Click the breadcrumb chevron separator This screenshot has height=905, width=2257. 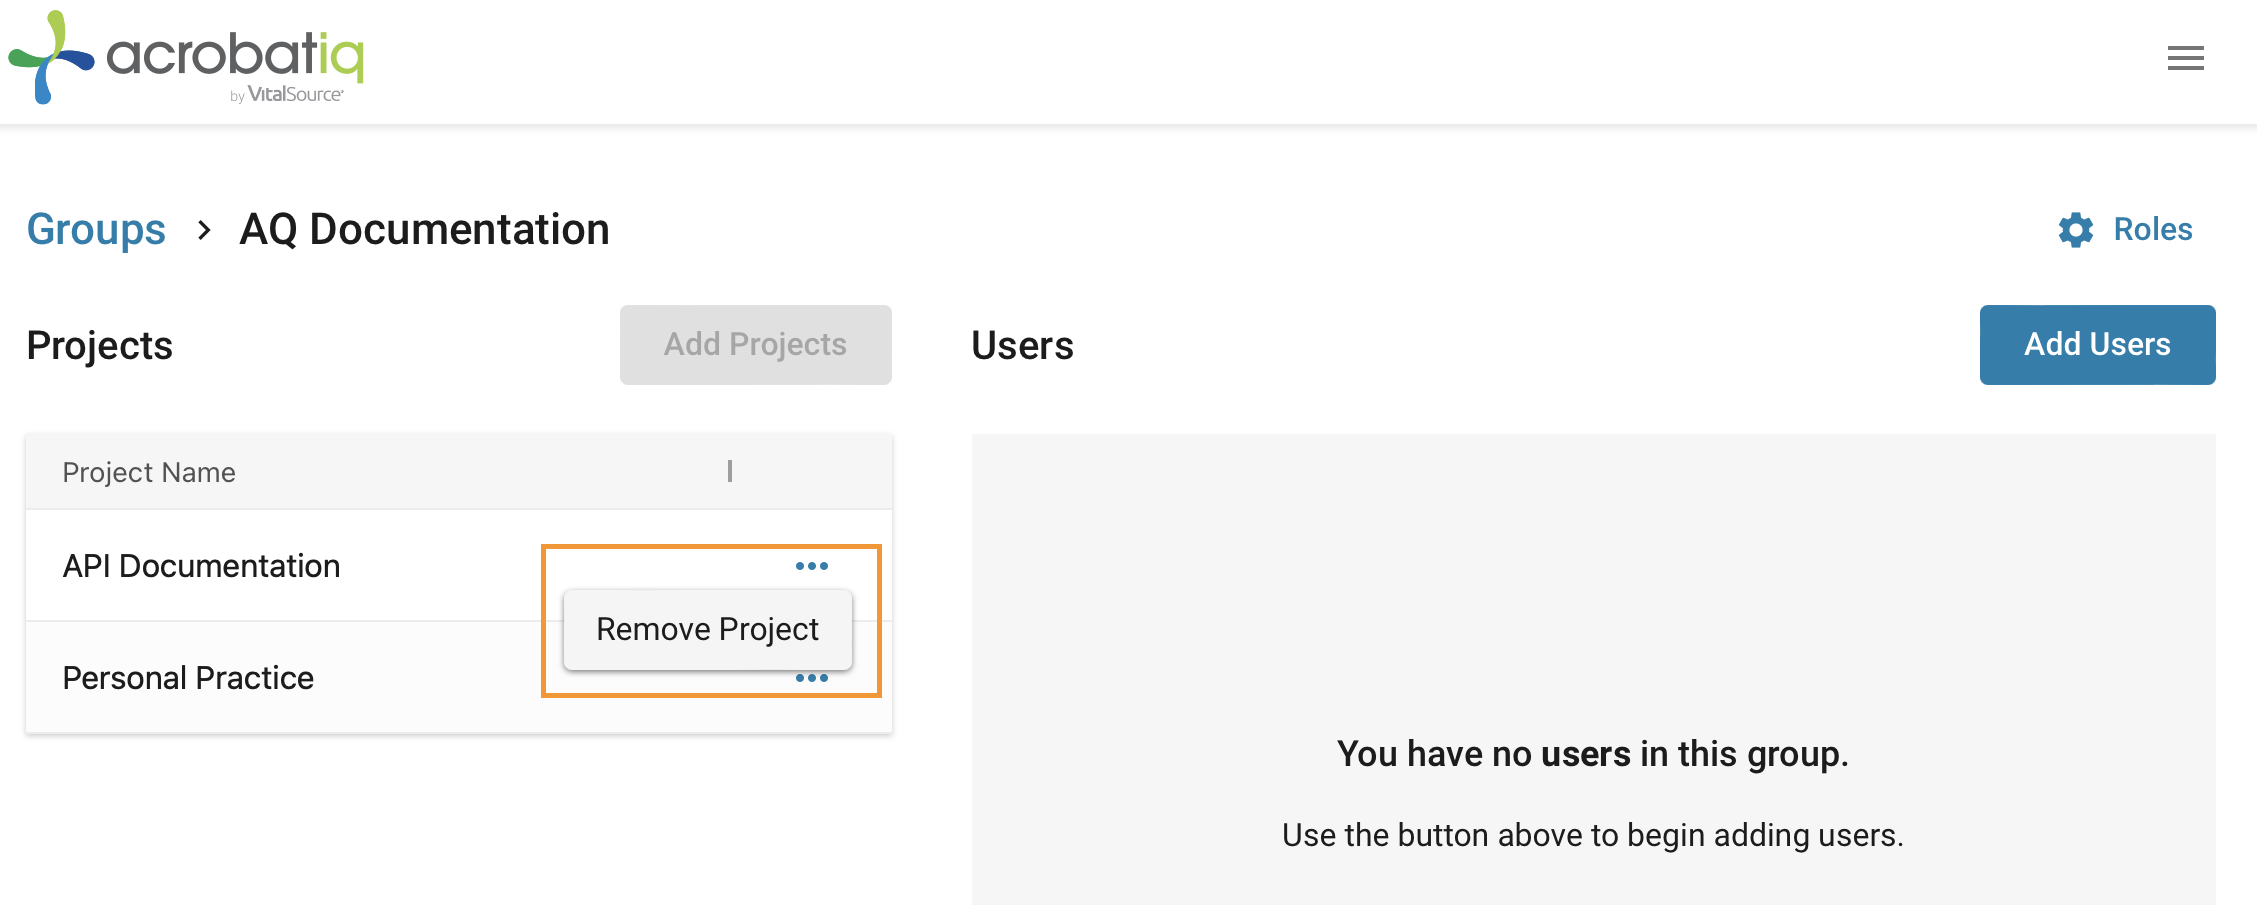point(204,230)
